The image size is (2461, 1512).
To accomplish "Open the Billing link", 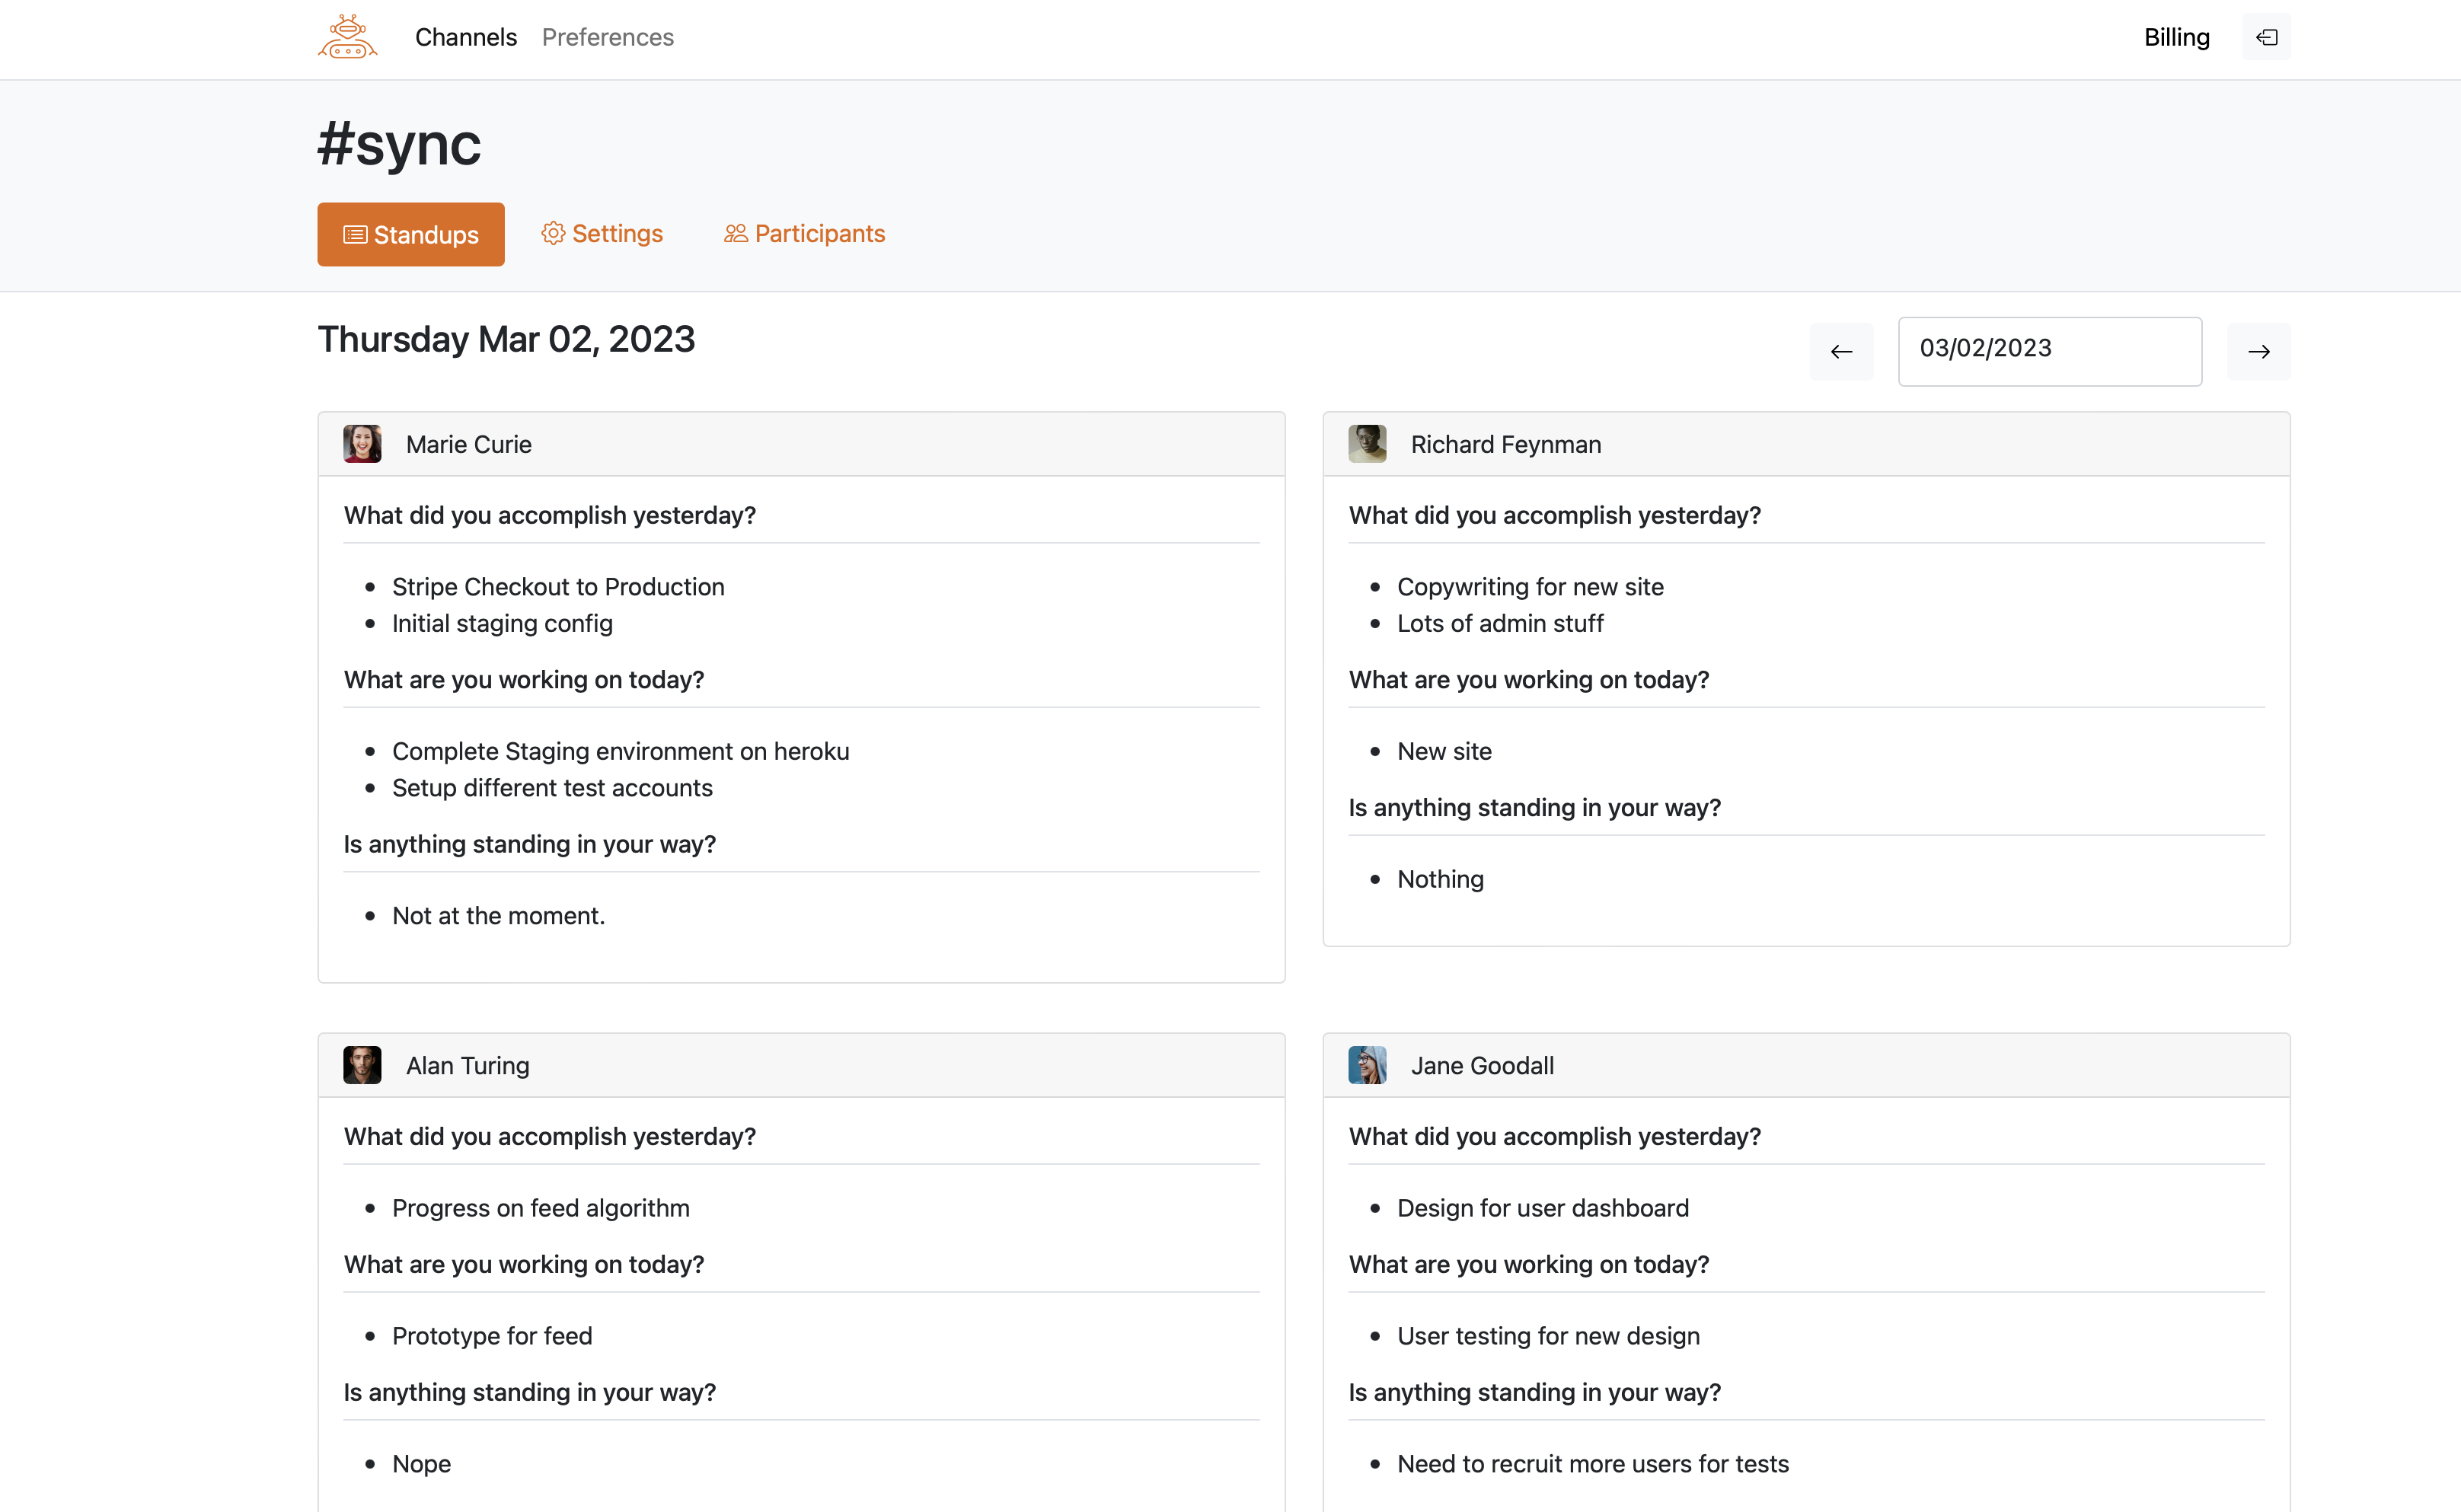I will [2177, 37].
